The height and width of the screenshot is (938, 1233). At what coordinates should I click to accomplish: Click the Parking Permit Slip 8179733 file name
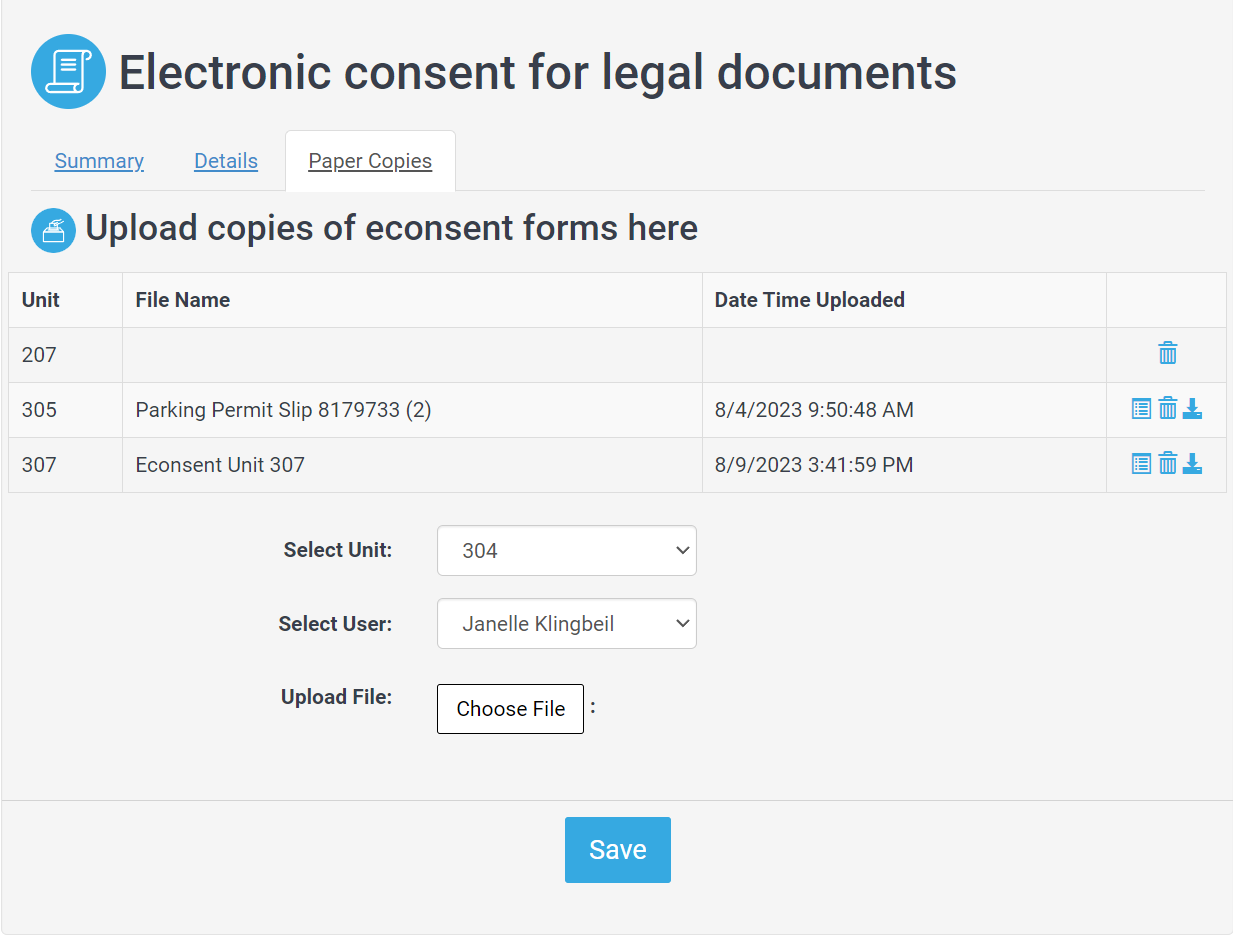point(283,410)
